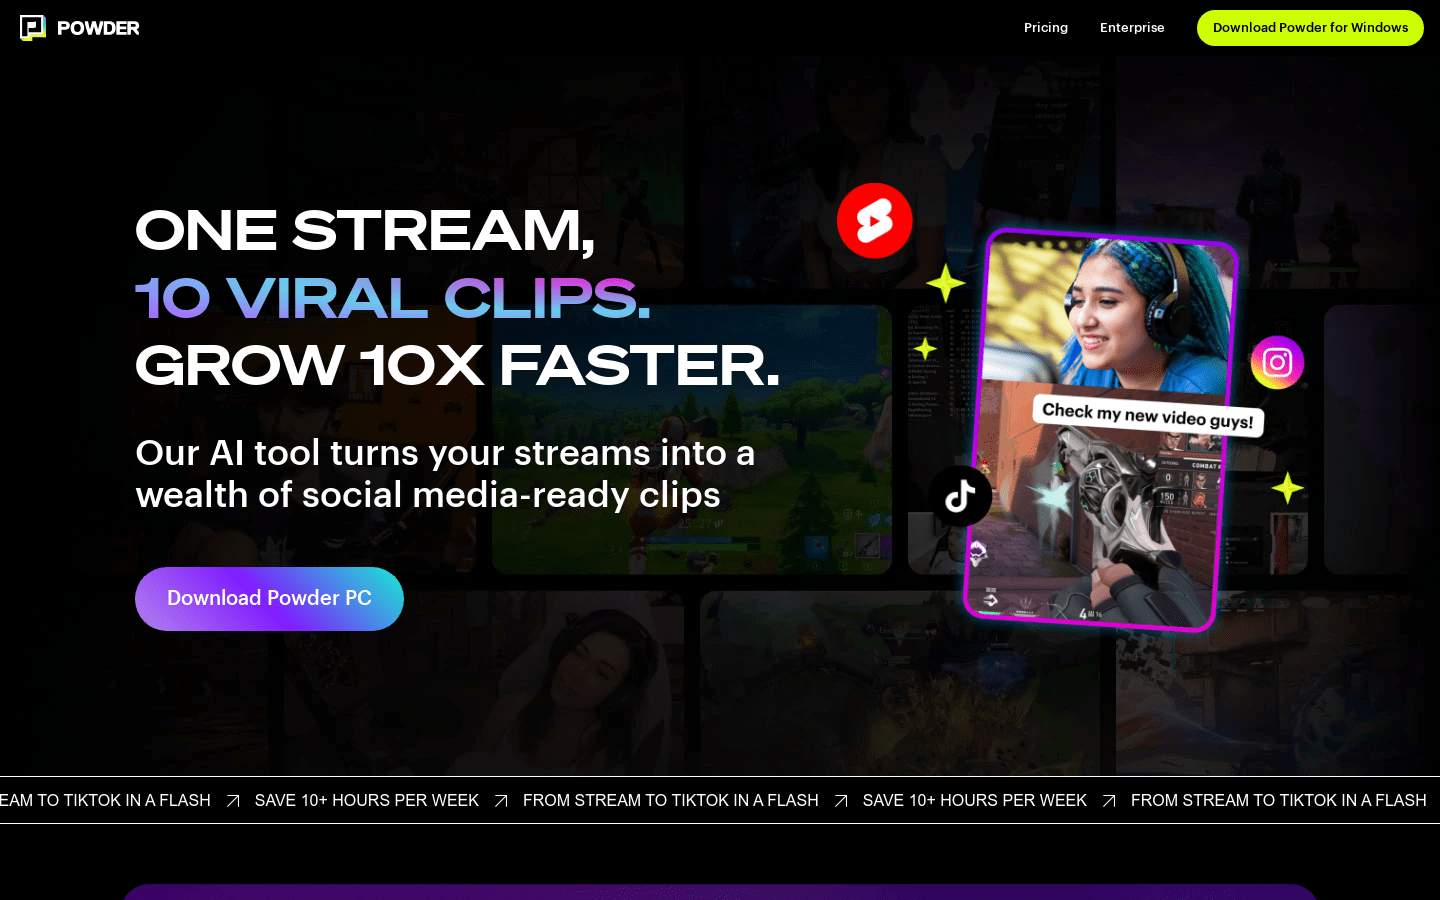Tap the black TikTok icon

(x=960, y=495)
